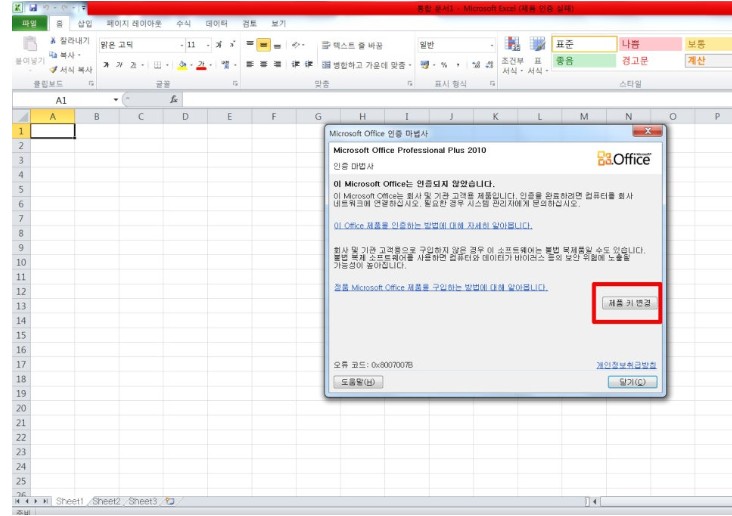Save the workbook from the quick access toolbar

point(33,7)
